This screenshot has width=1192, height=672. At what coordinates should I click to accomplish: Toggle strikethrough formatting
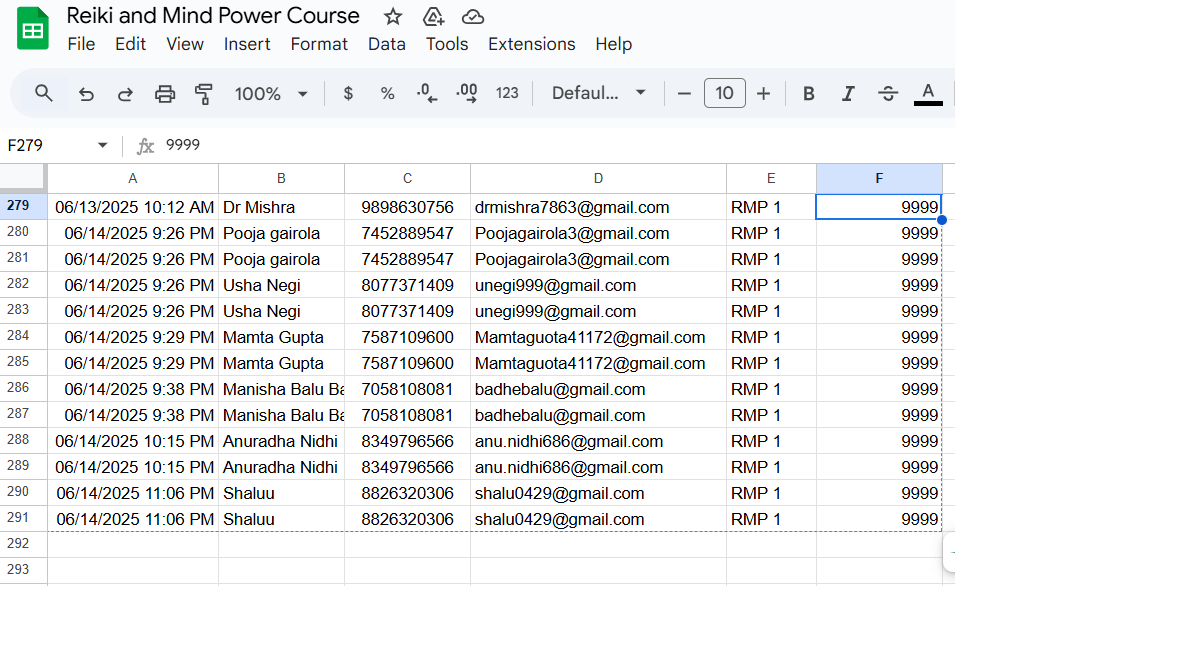click(888, 93)
